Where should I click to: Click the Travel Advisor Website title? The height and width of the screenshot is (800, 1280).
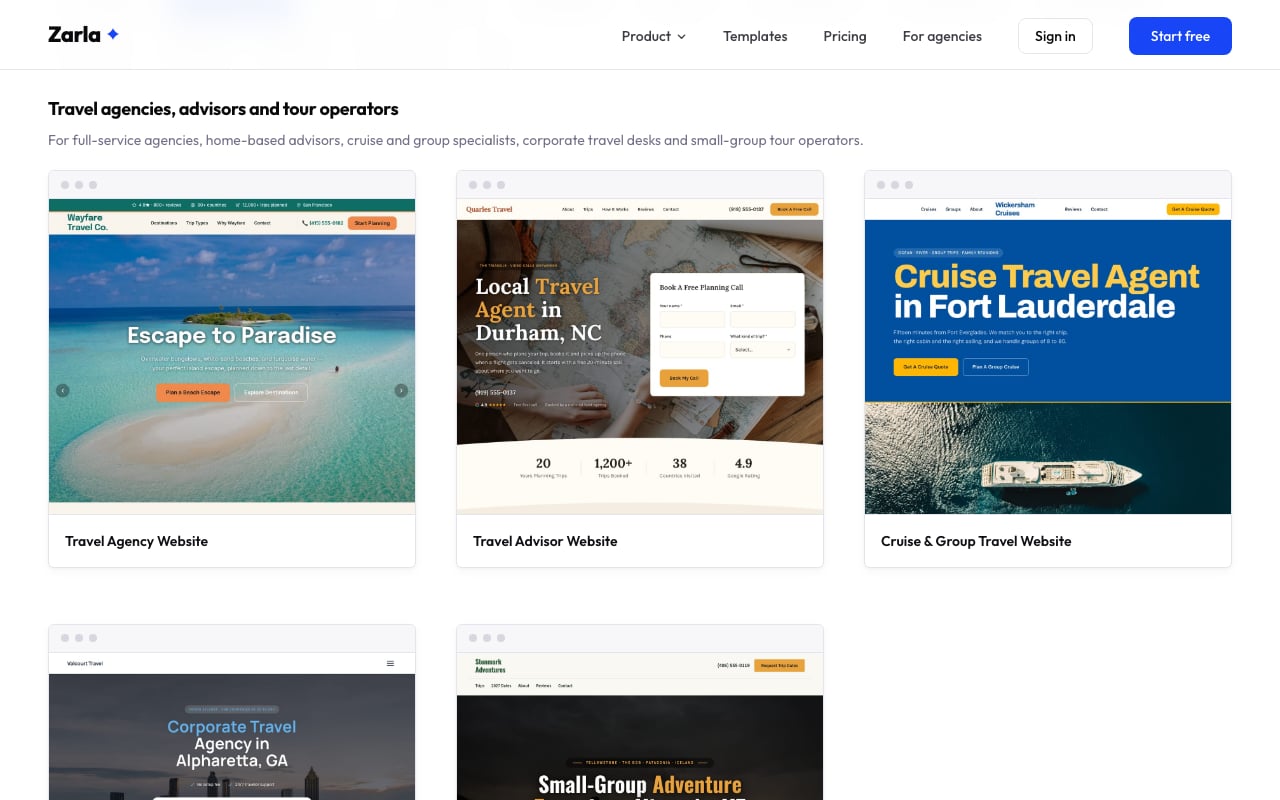(545, 541)
